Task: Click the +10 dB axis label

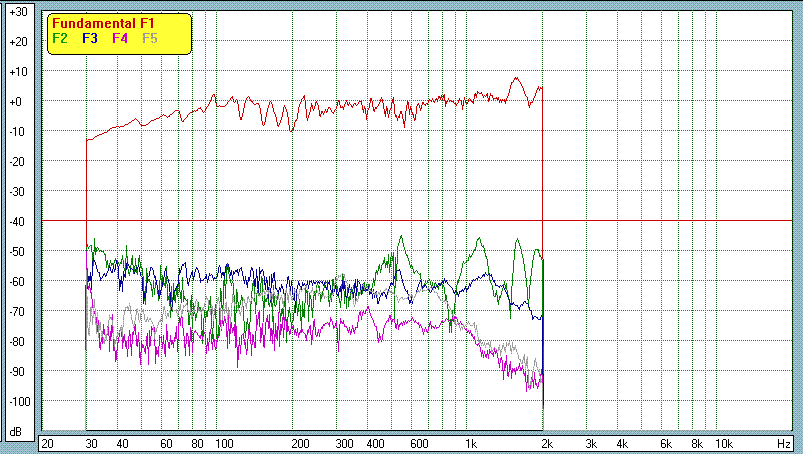Action: 18,72
